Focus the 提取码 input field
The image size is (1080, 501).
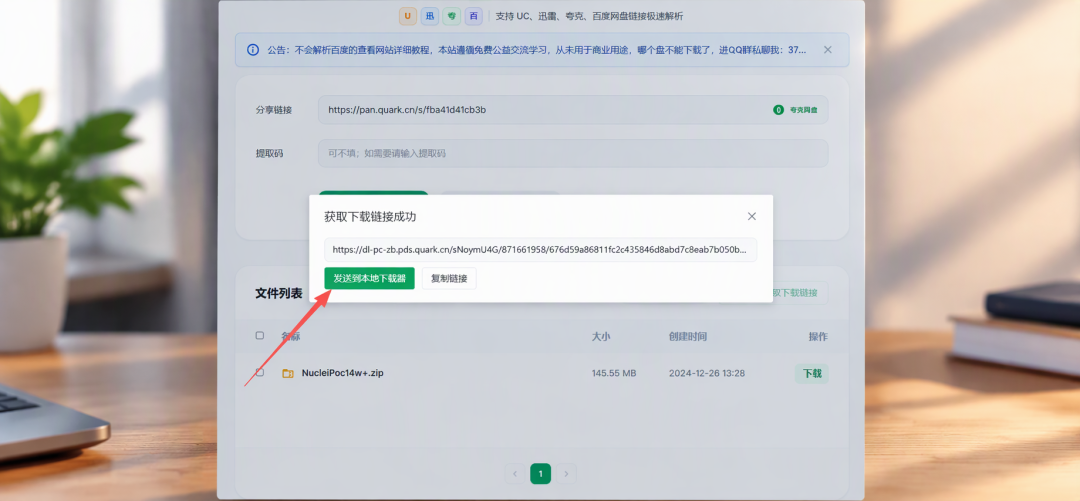[572, 153]
